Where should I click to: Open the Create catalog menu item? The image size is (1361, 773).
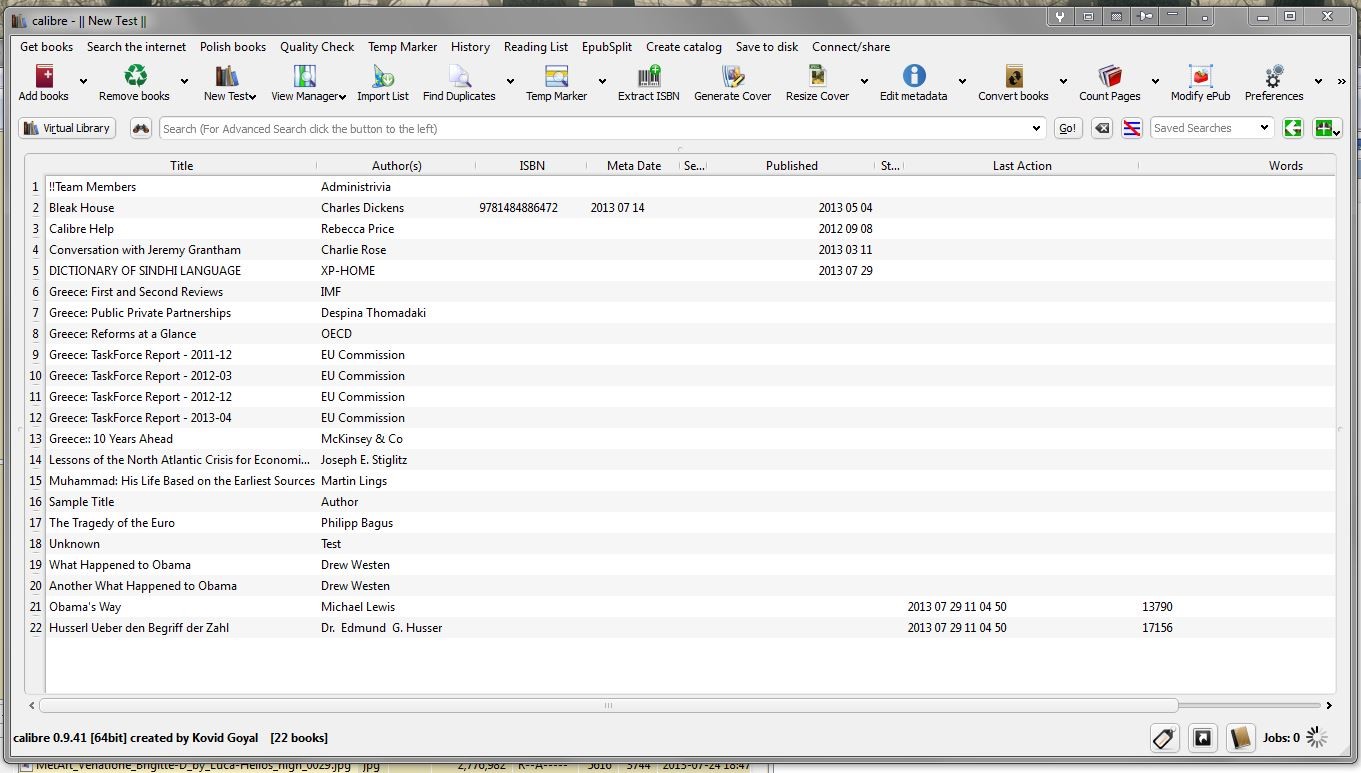point(684,47)
